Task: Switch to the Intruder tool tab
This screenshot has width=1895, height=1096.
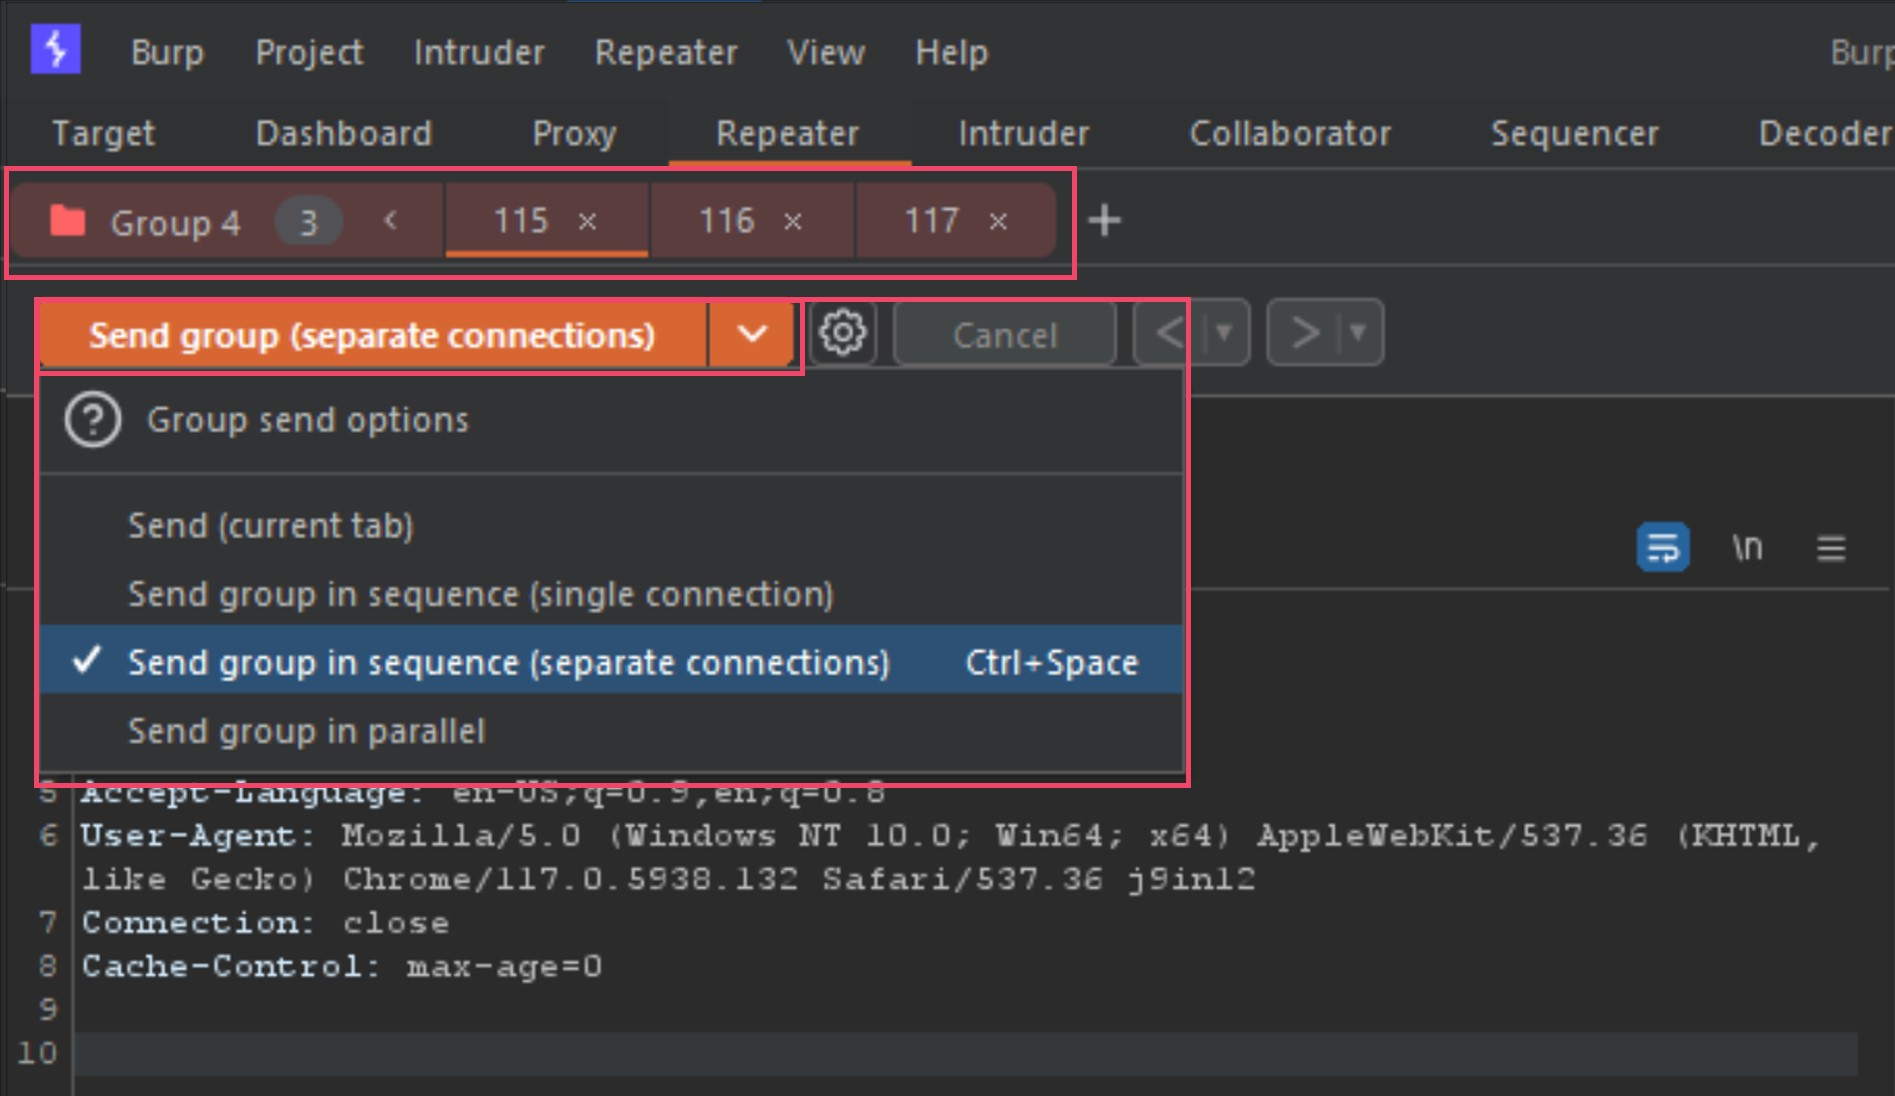Action: click(1024, 134)
